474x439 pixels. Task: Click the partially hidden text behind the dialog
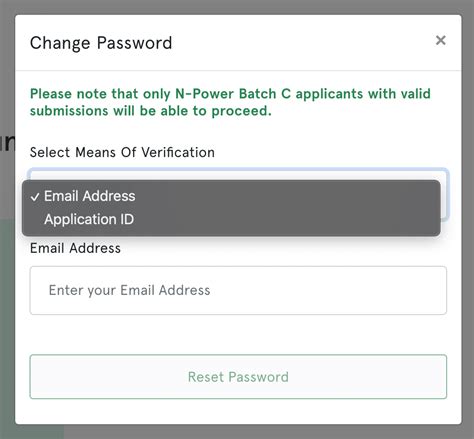pos(7,143)
